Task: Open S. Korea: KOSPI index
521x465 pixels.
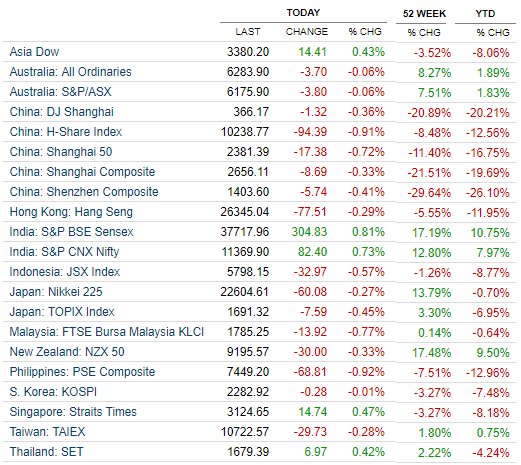Action: (x=53, y=392)
